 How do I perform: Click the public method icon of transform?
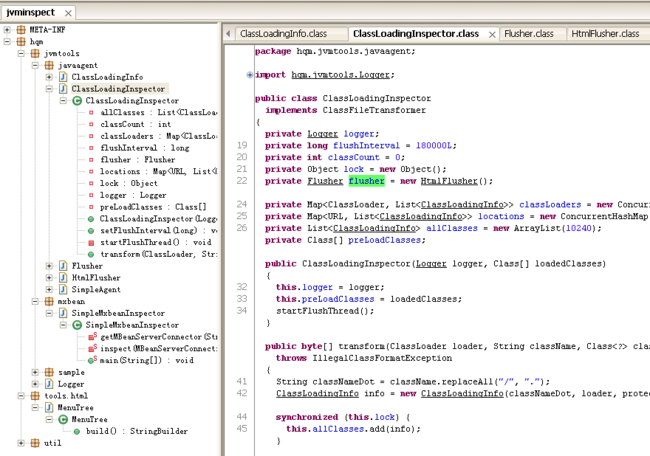pyautogui.click(x=91, y=254)
